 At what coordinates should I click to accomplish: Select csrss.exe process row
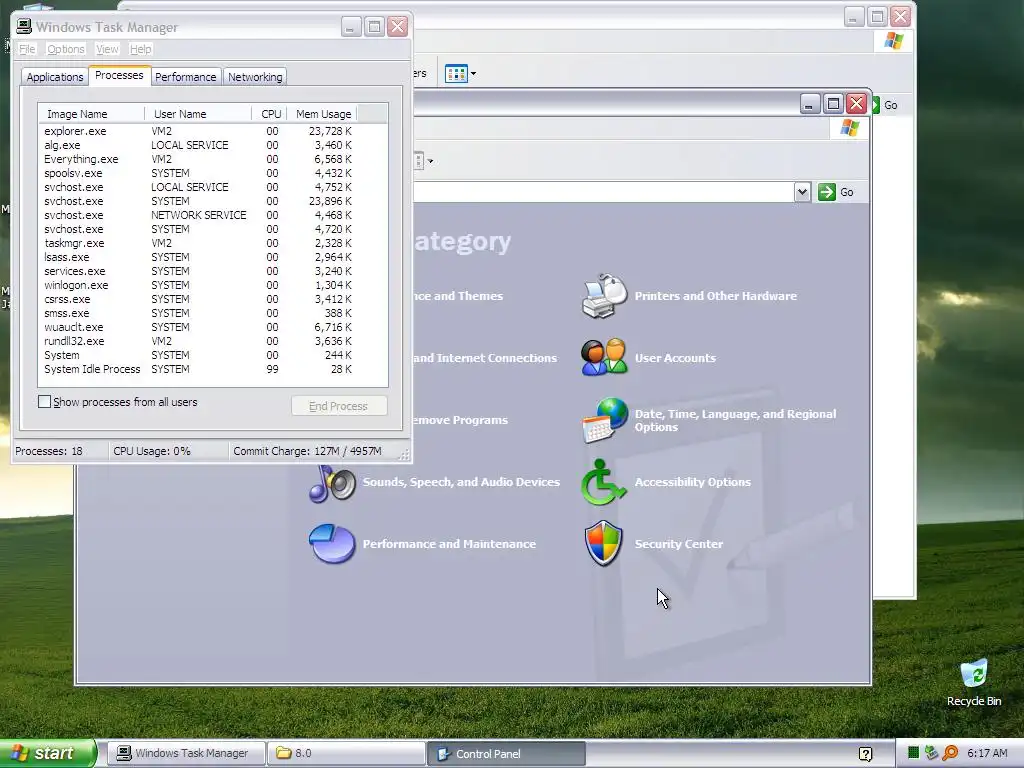coord(198,299)
